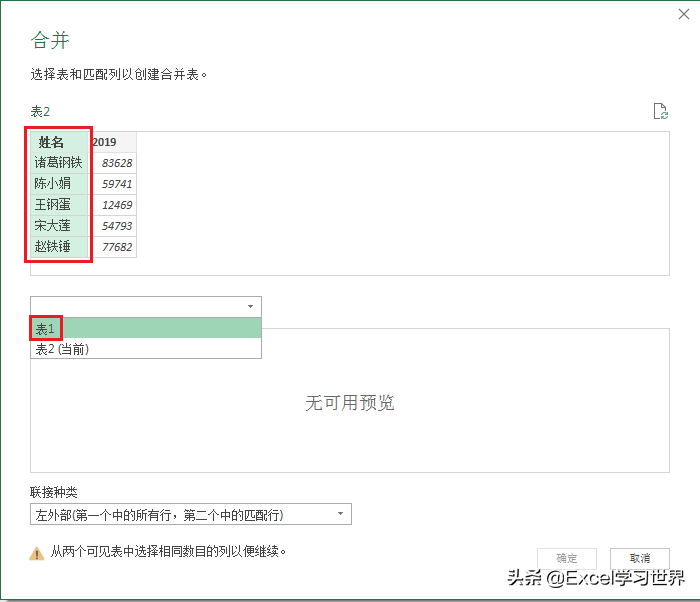Click the 无可用预览 preview area

click(350, 403)
